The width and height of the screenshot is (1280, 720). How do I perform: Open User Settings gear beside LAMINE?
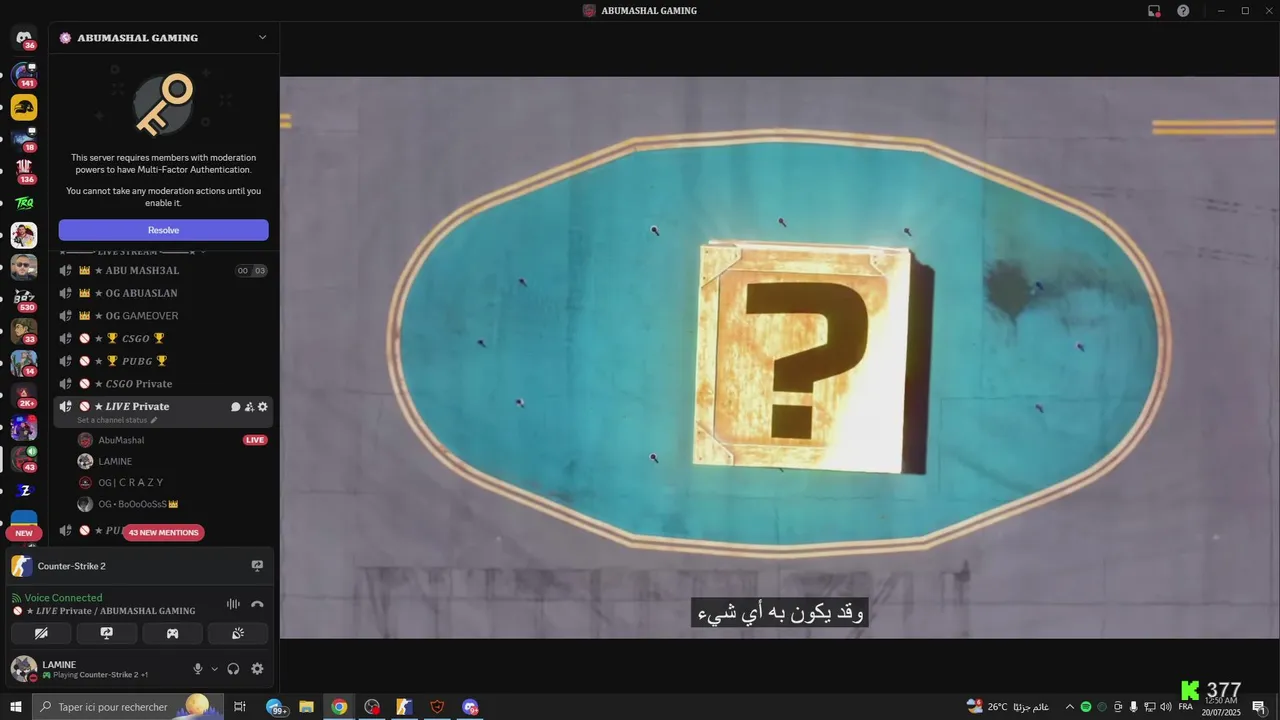[x=257, y=669]
